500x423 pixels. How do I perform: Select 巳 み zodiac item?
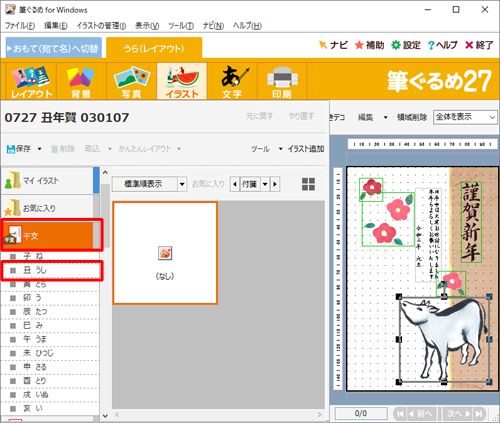50,325
